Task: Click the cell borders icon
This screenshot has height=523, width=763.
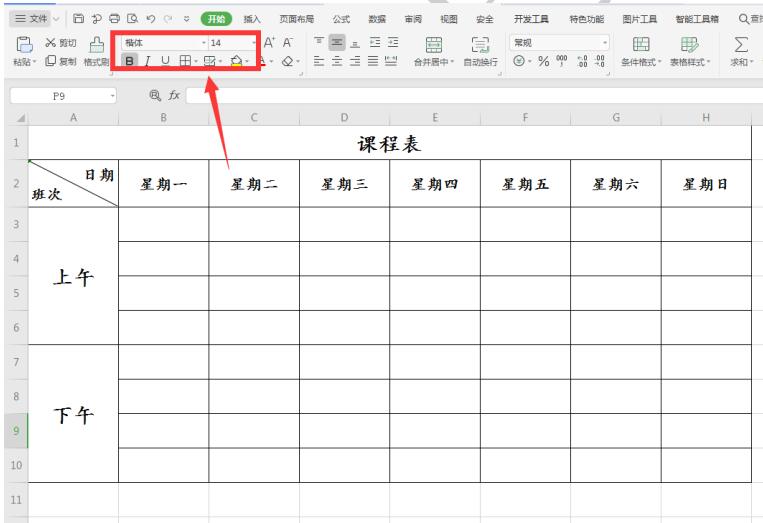Action: click(x=185, y=61)
